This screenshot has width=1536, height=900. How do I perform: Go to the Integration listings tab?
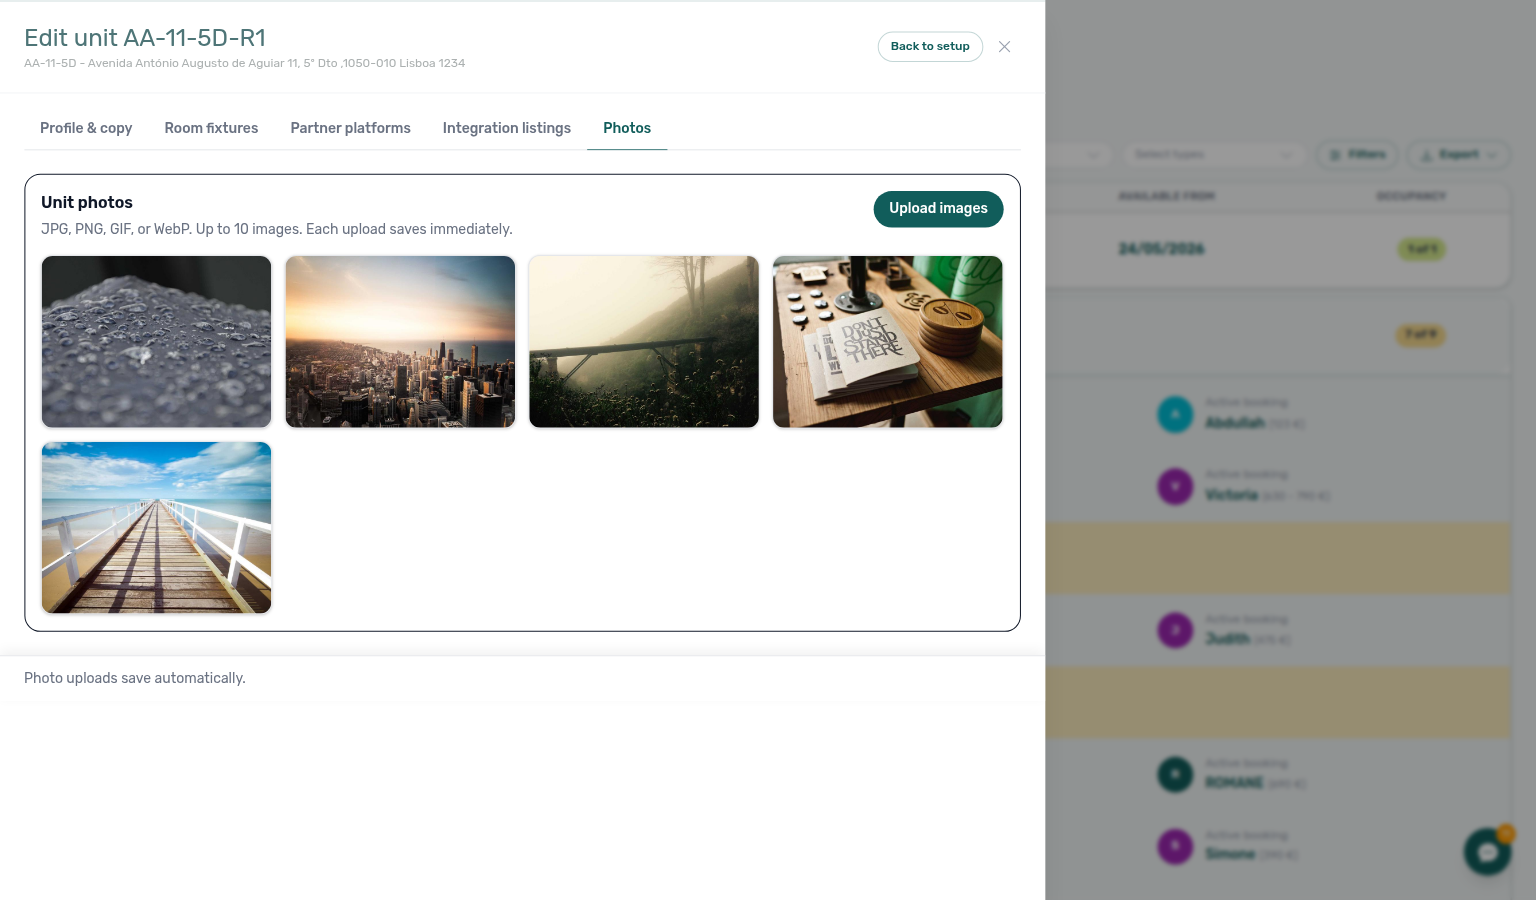click(507, 128)
